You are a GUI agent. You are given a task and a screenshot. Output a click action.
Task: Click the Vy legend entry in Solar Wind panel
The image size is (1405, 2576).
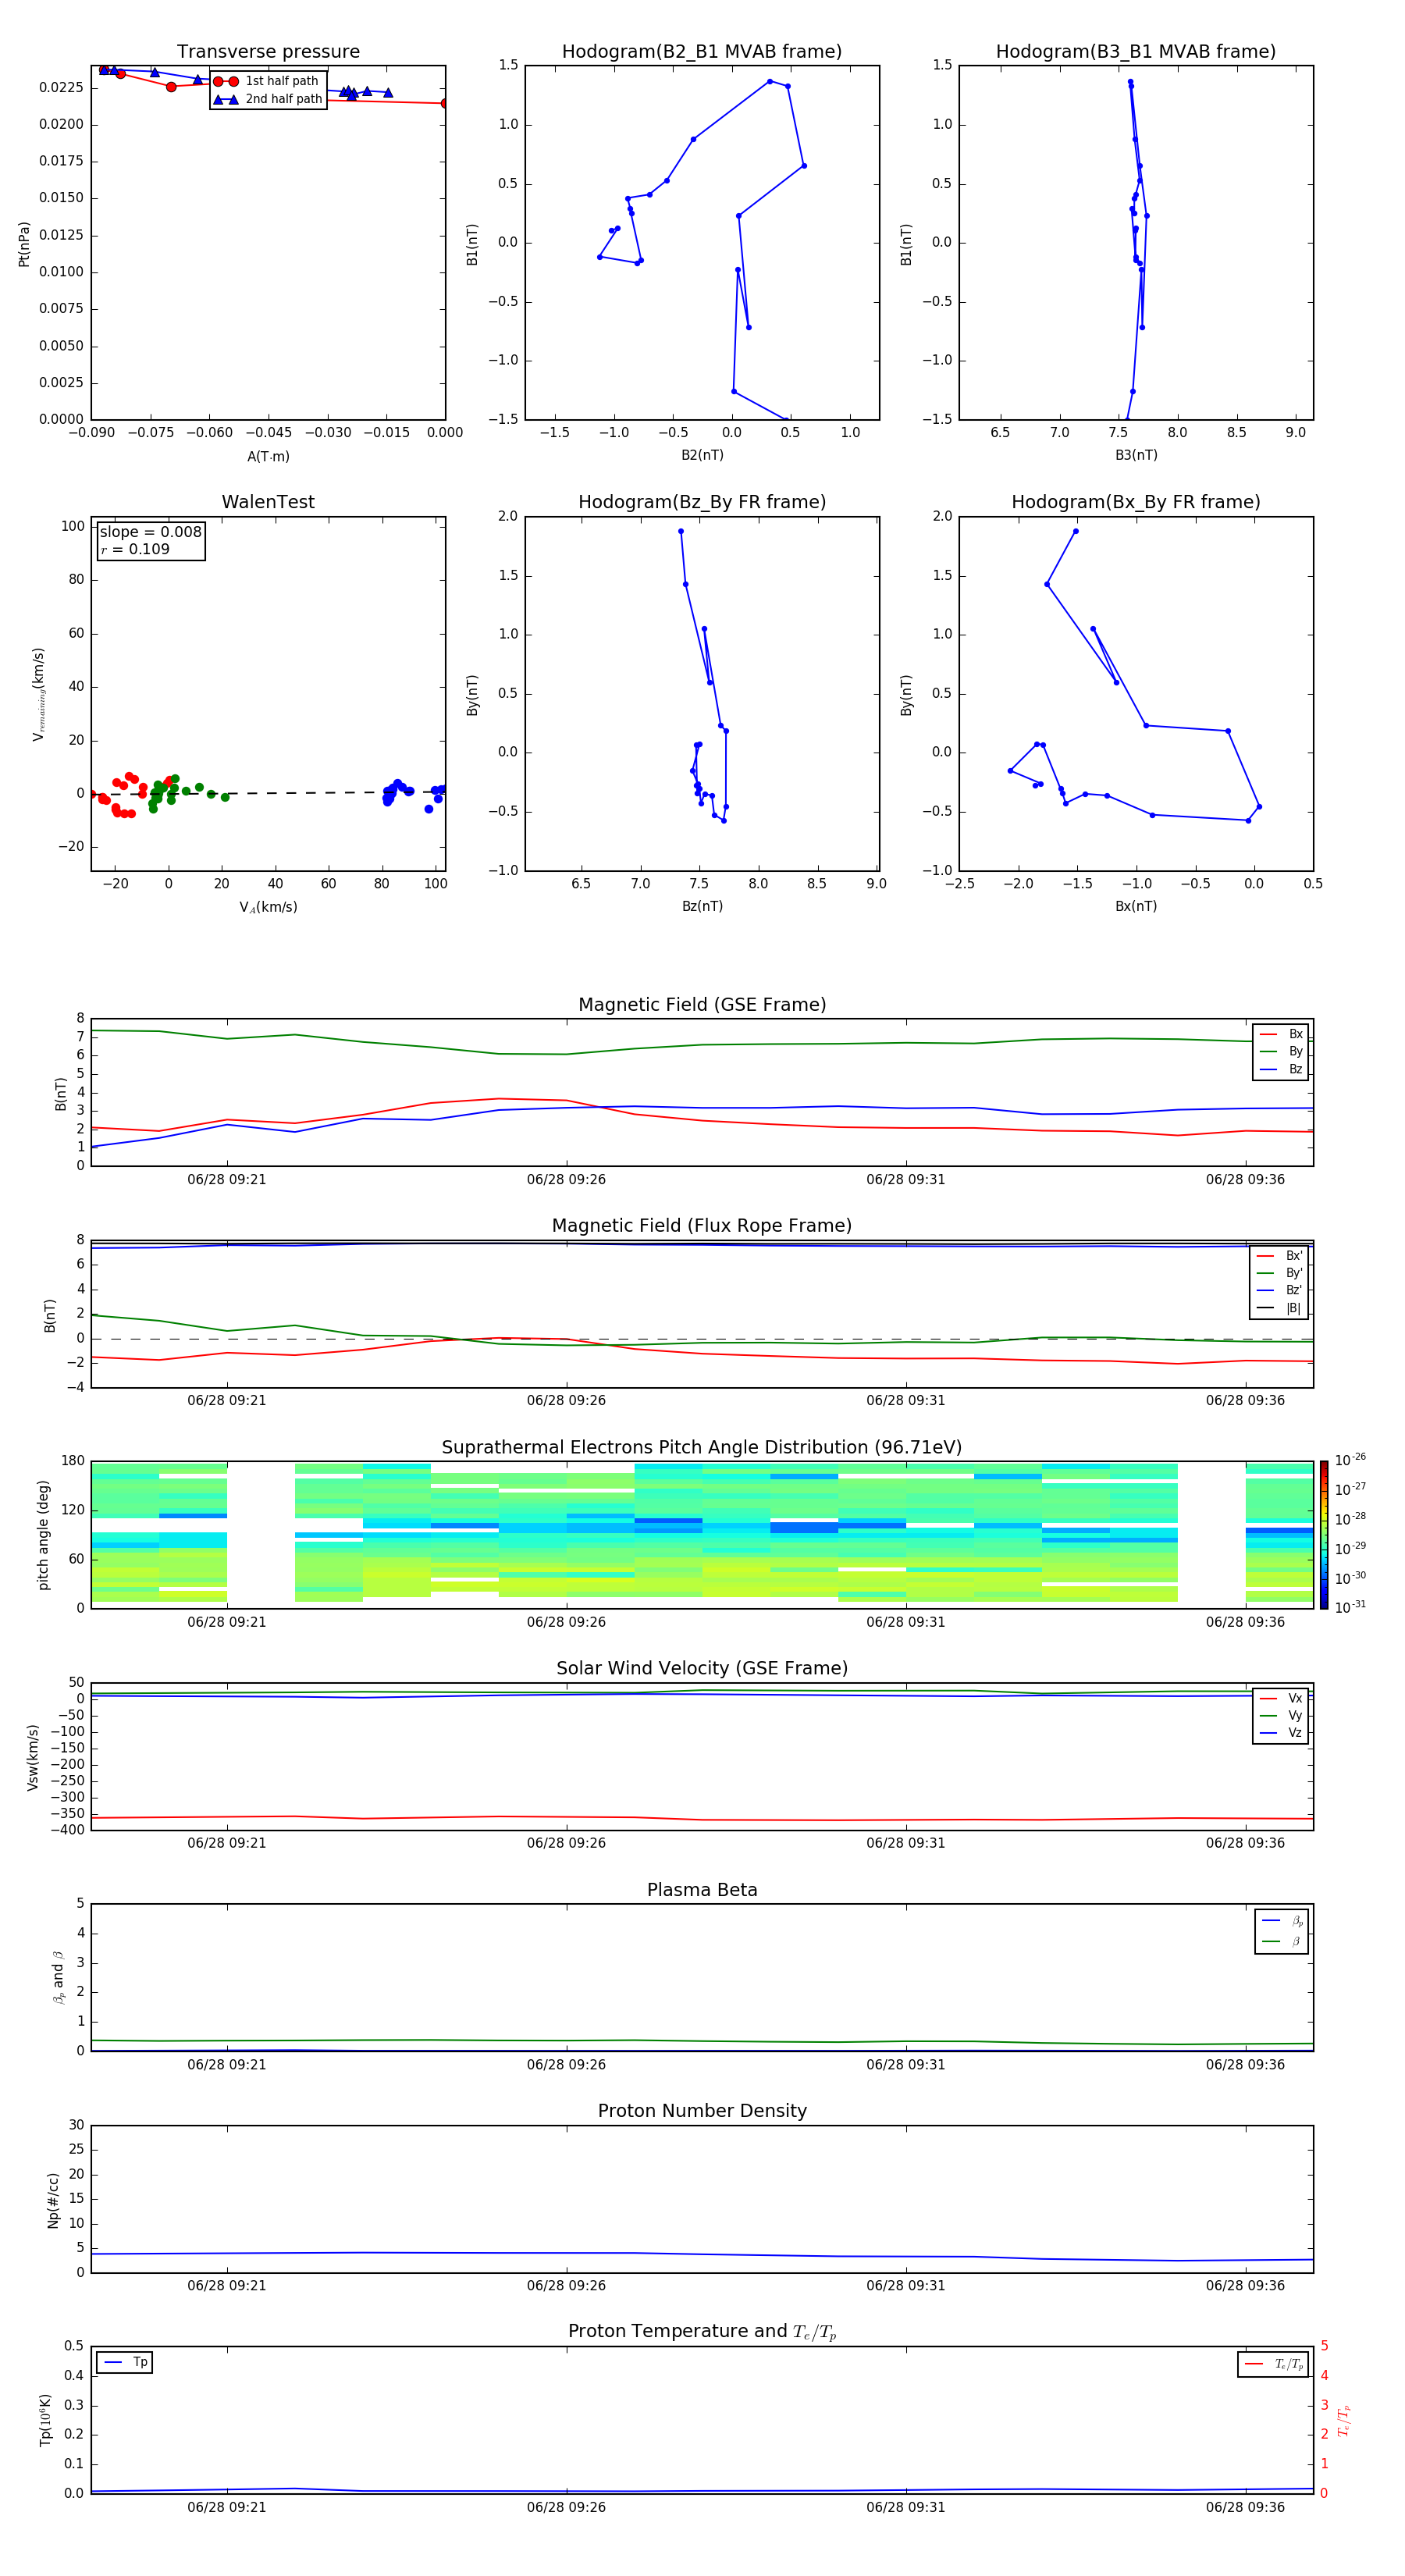pyautogui.click(x=1281, y=1715)
